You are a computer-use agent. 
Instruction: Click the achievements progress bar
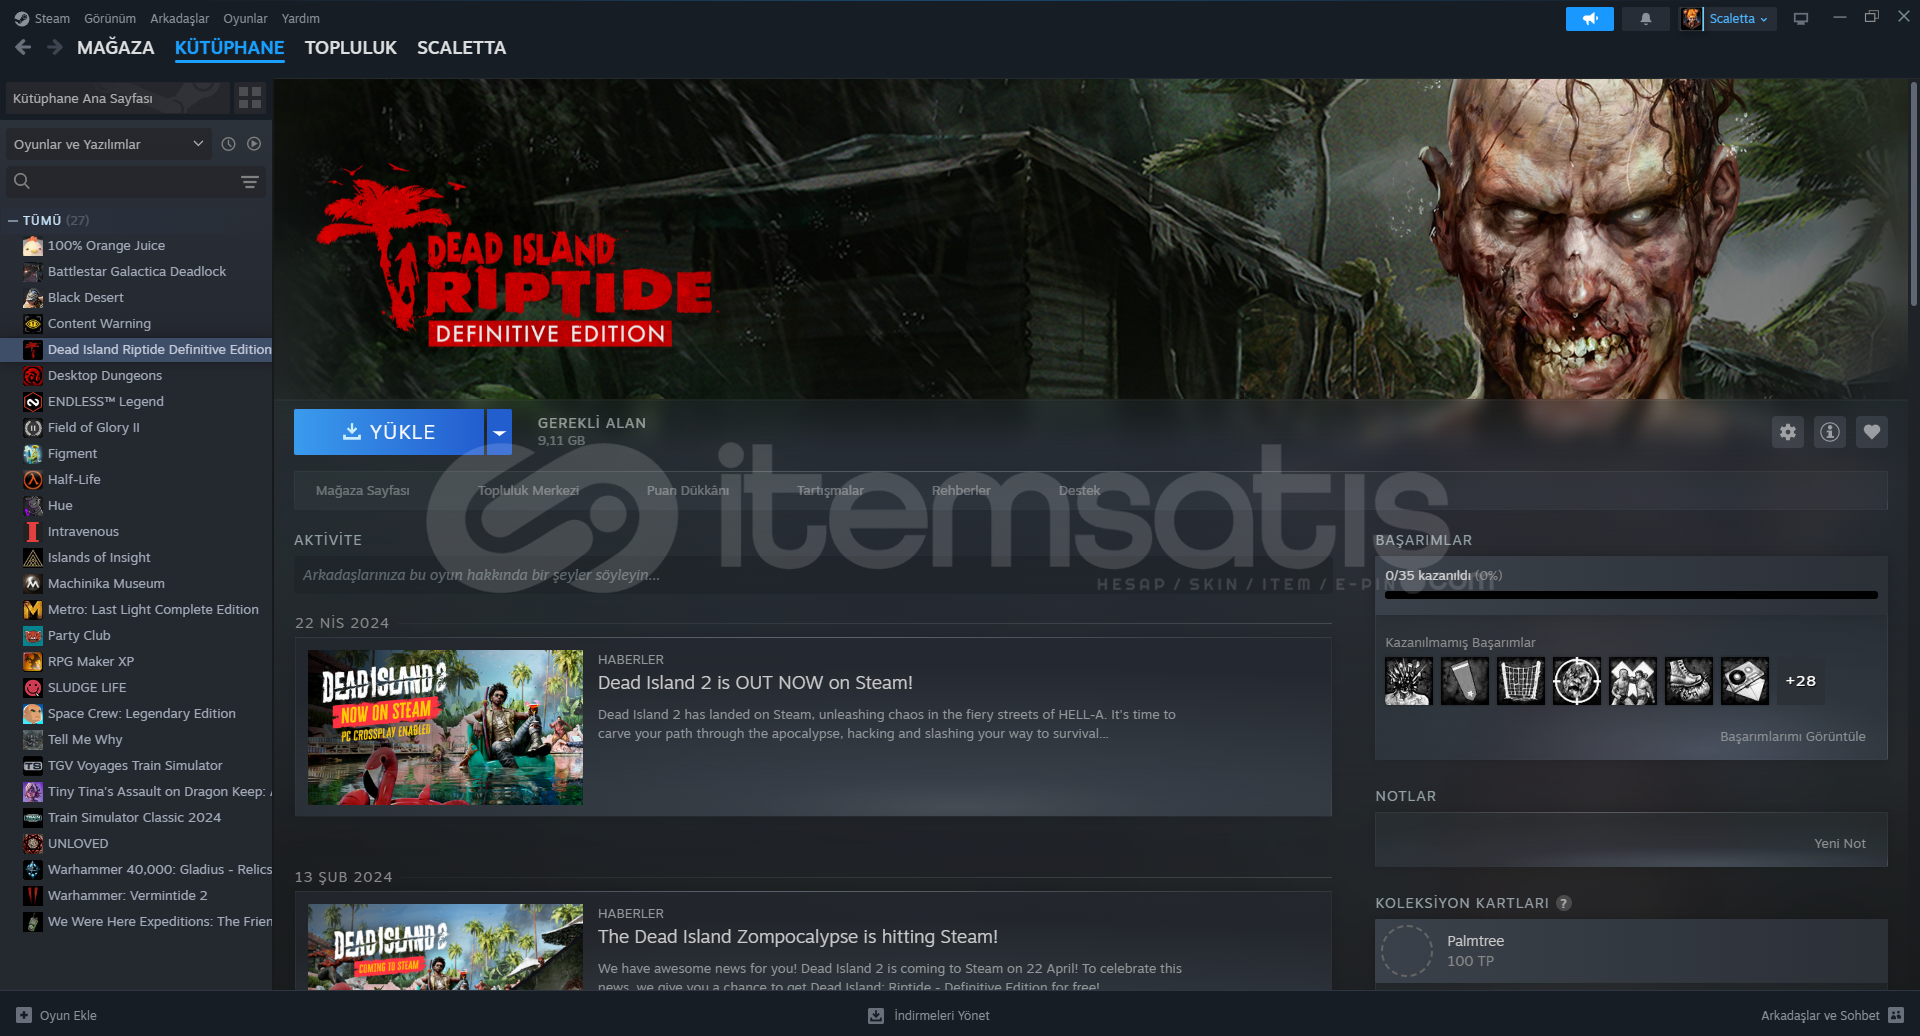(1631, 595)
